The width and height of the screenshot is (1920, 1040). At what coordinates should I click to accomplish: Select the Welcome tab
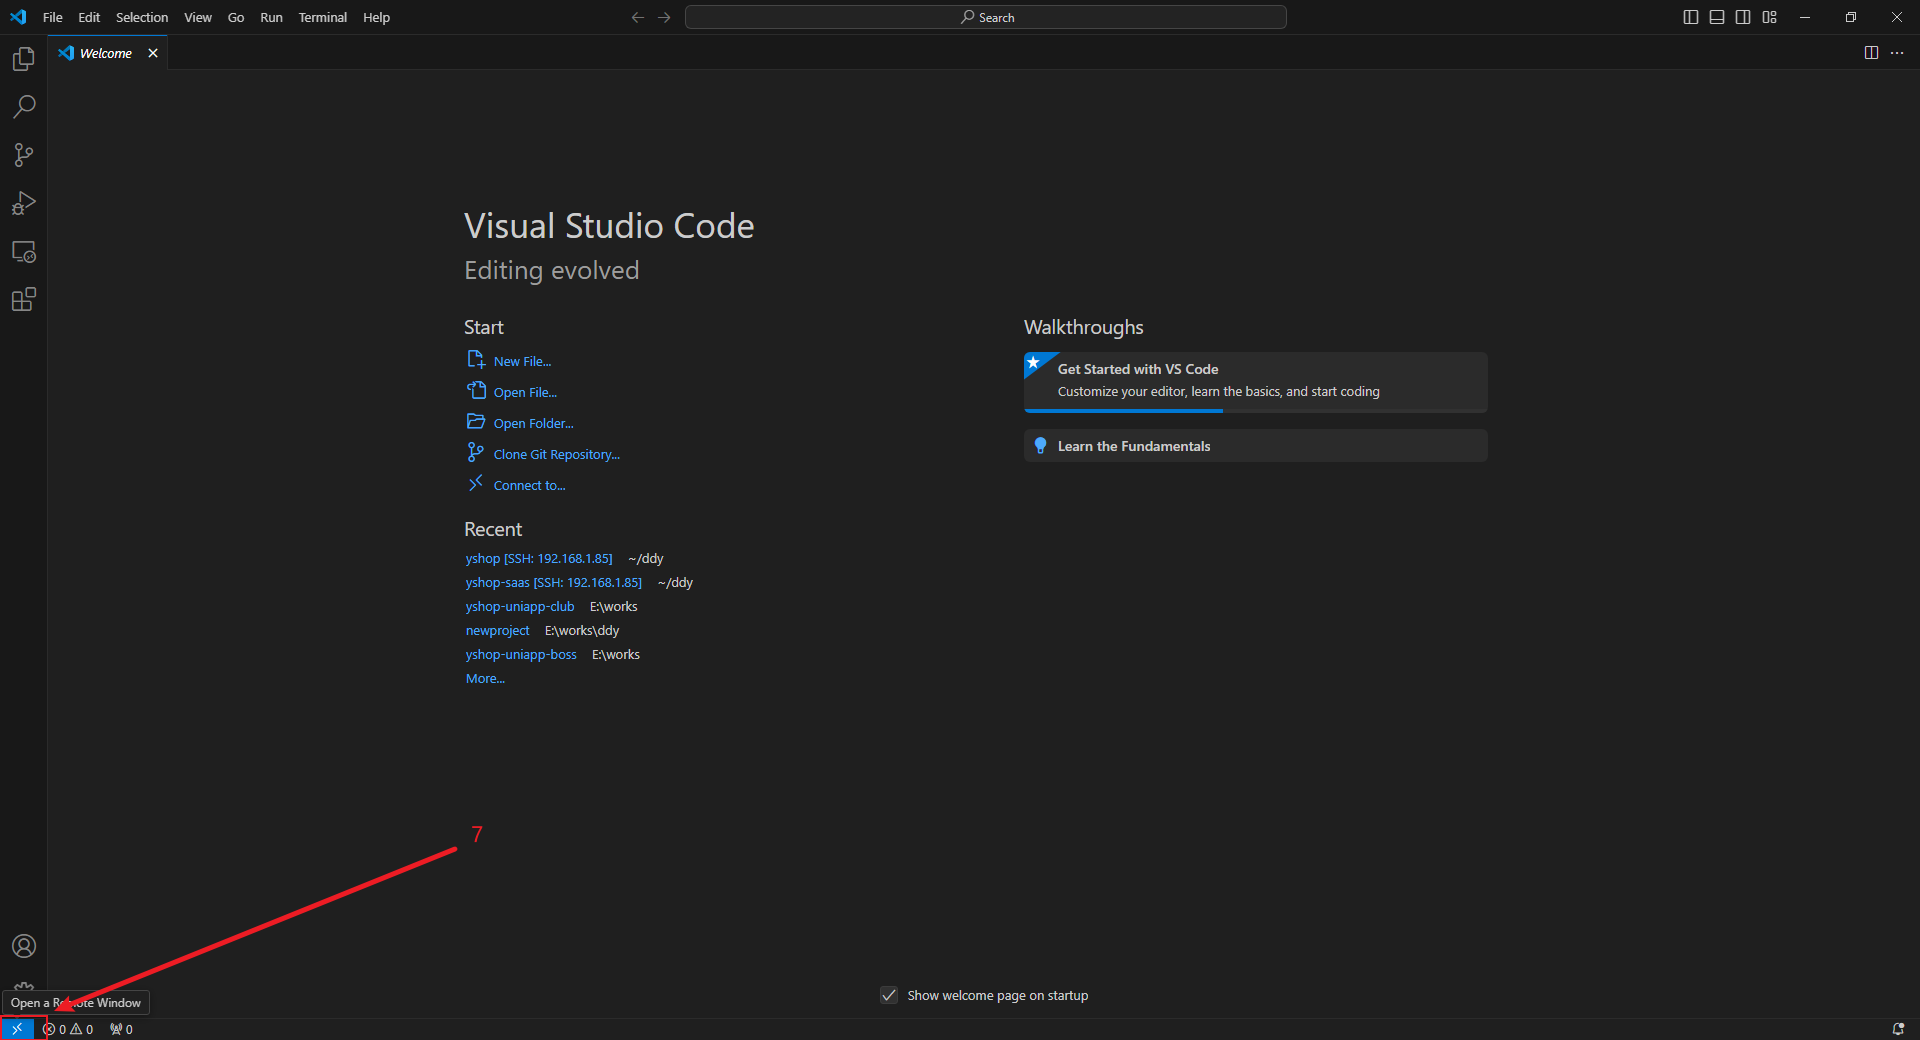point(107,53)
